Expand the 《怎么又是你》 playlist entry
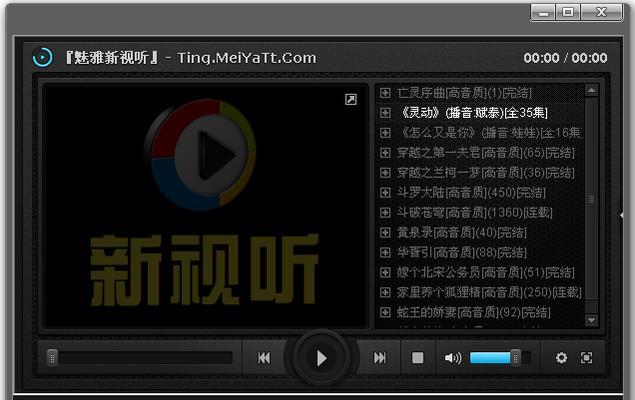 pos(385,133)
